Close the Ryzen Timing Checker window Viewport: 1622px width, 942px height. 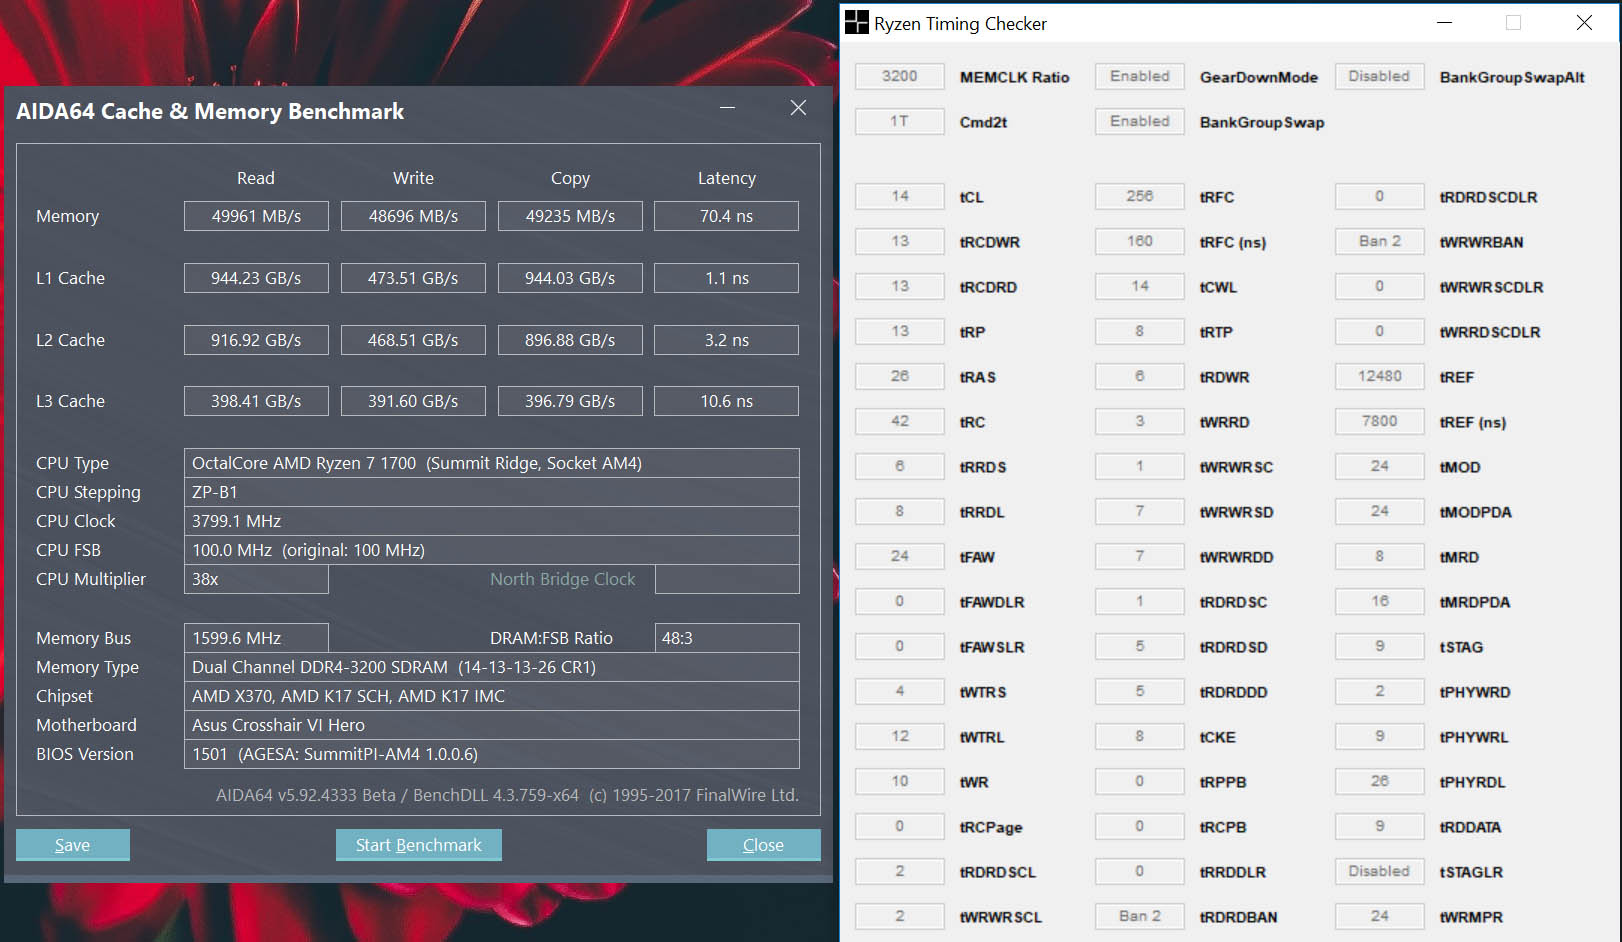tap(1584, 23)
